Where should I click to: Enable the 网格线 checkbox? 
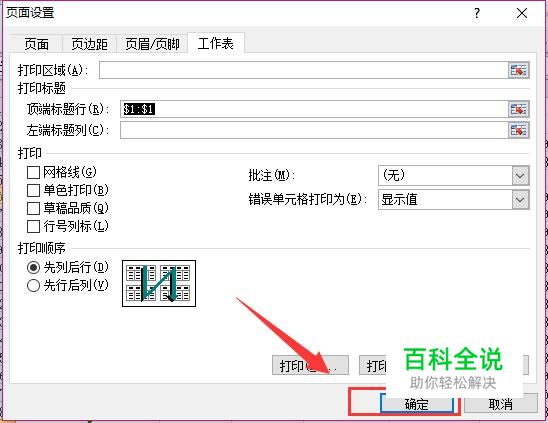coord(33,172)
